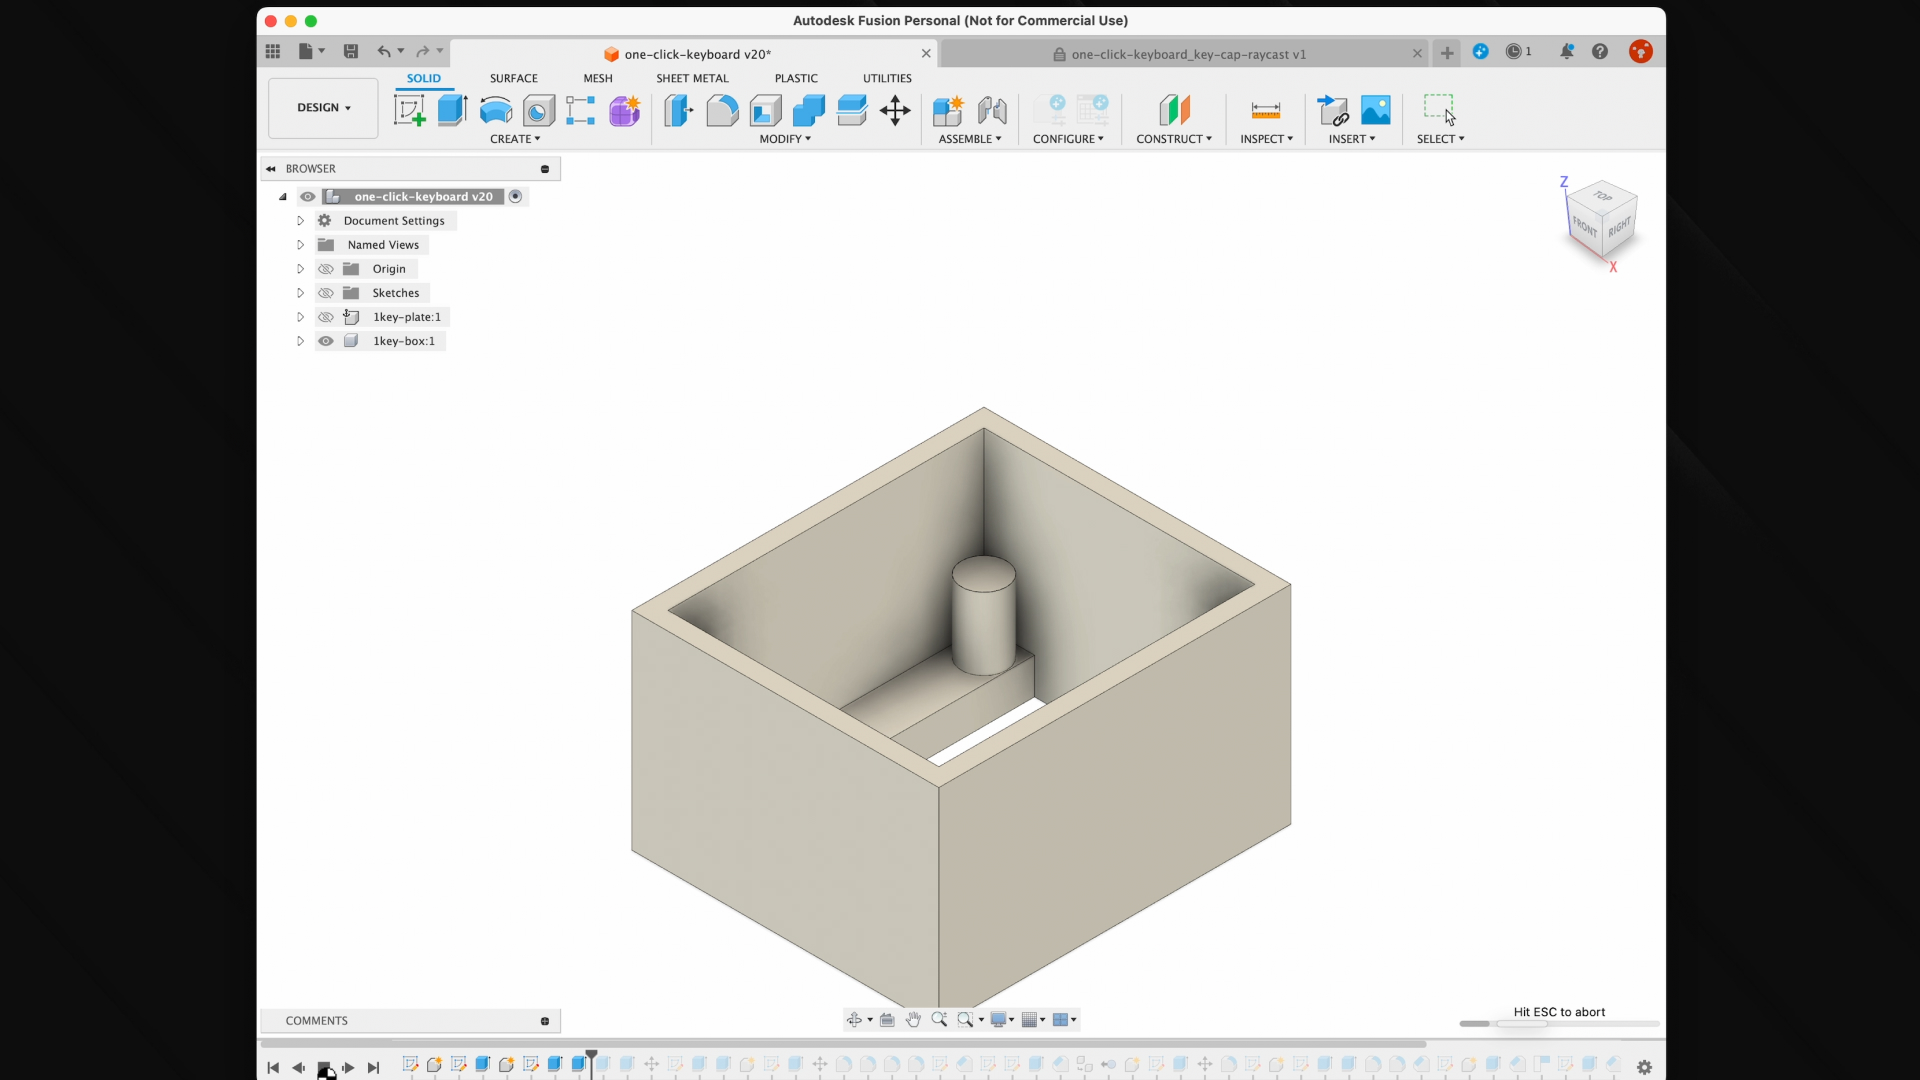
Task: Click the Insert Canvas image icon
Action: (x=1376, y=110)
